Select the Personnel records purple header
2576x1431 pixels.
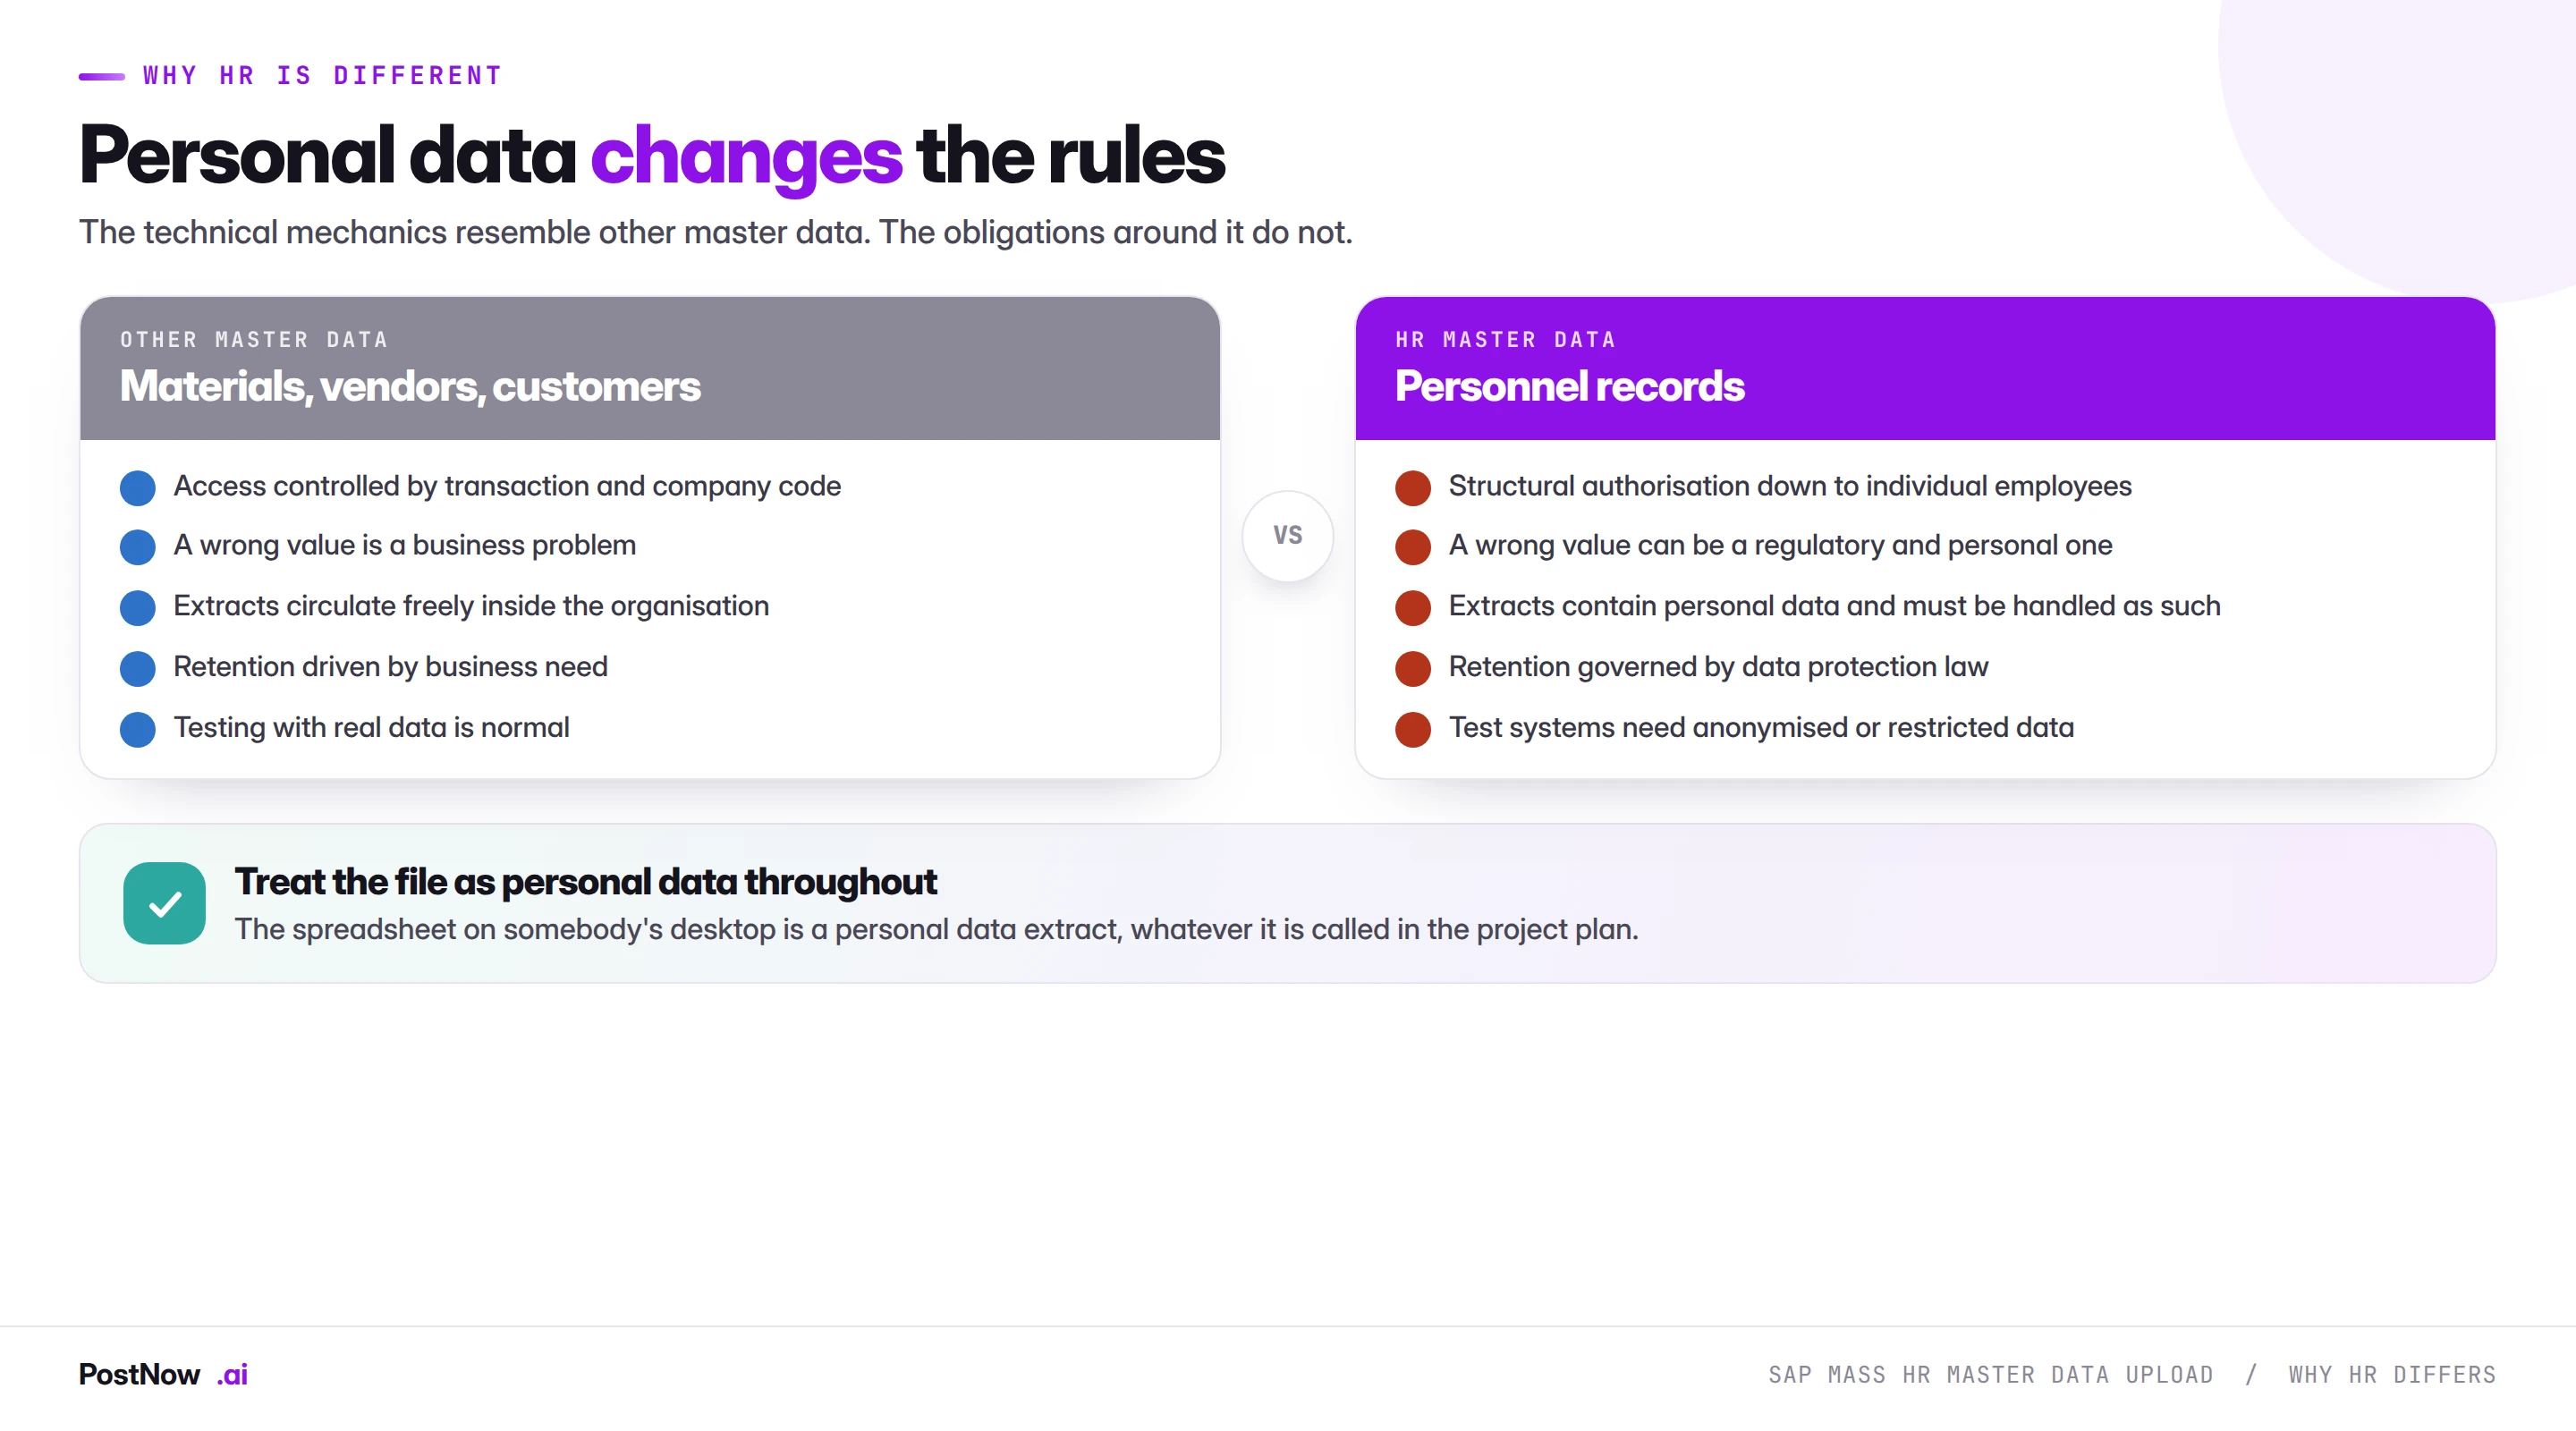pos(1925,368)
